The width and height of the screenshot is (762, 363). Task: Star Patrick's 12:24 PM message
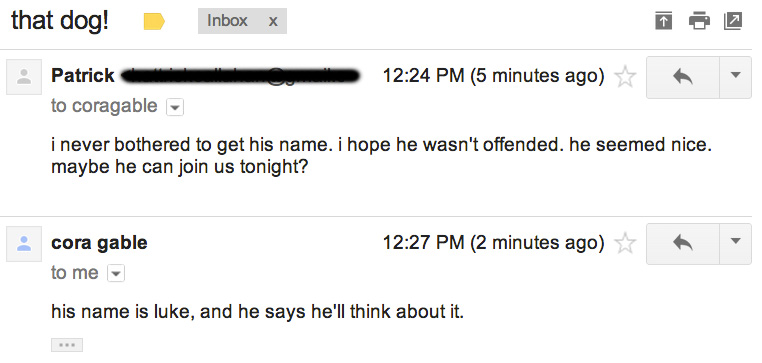tap(625, 77)
